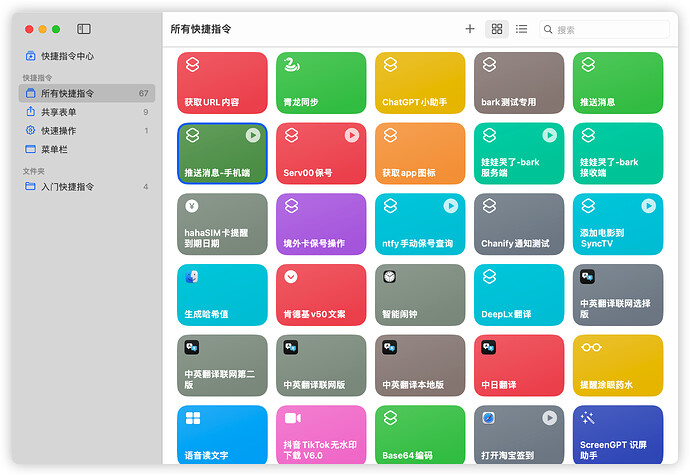Click the chevron icon on 肯德基v50文案
This screenshot has width=690, height=475.
pyautogui.click(x=291, y=276)
